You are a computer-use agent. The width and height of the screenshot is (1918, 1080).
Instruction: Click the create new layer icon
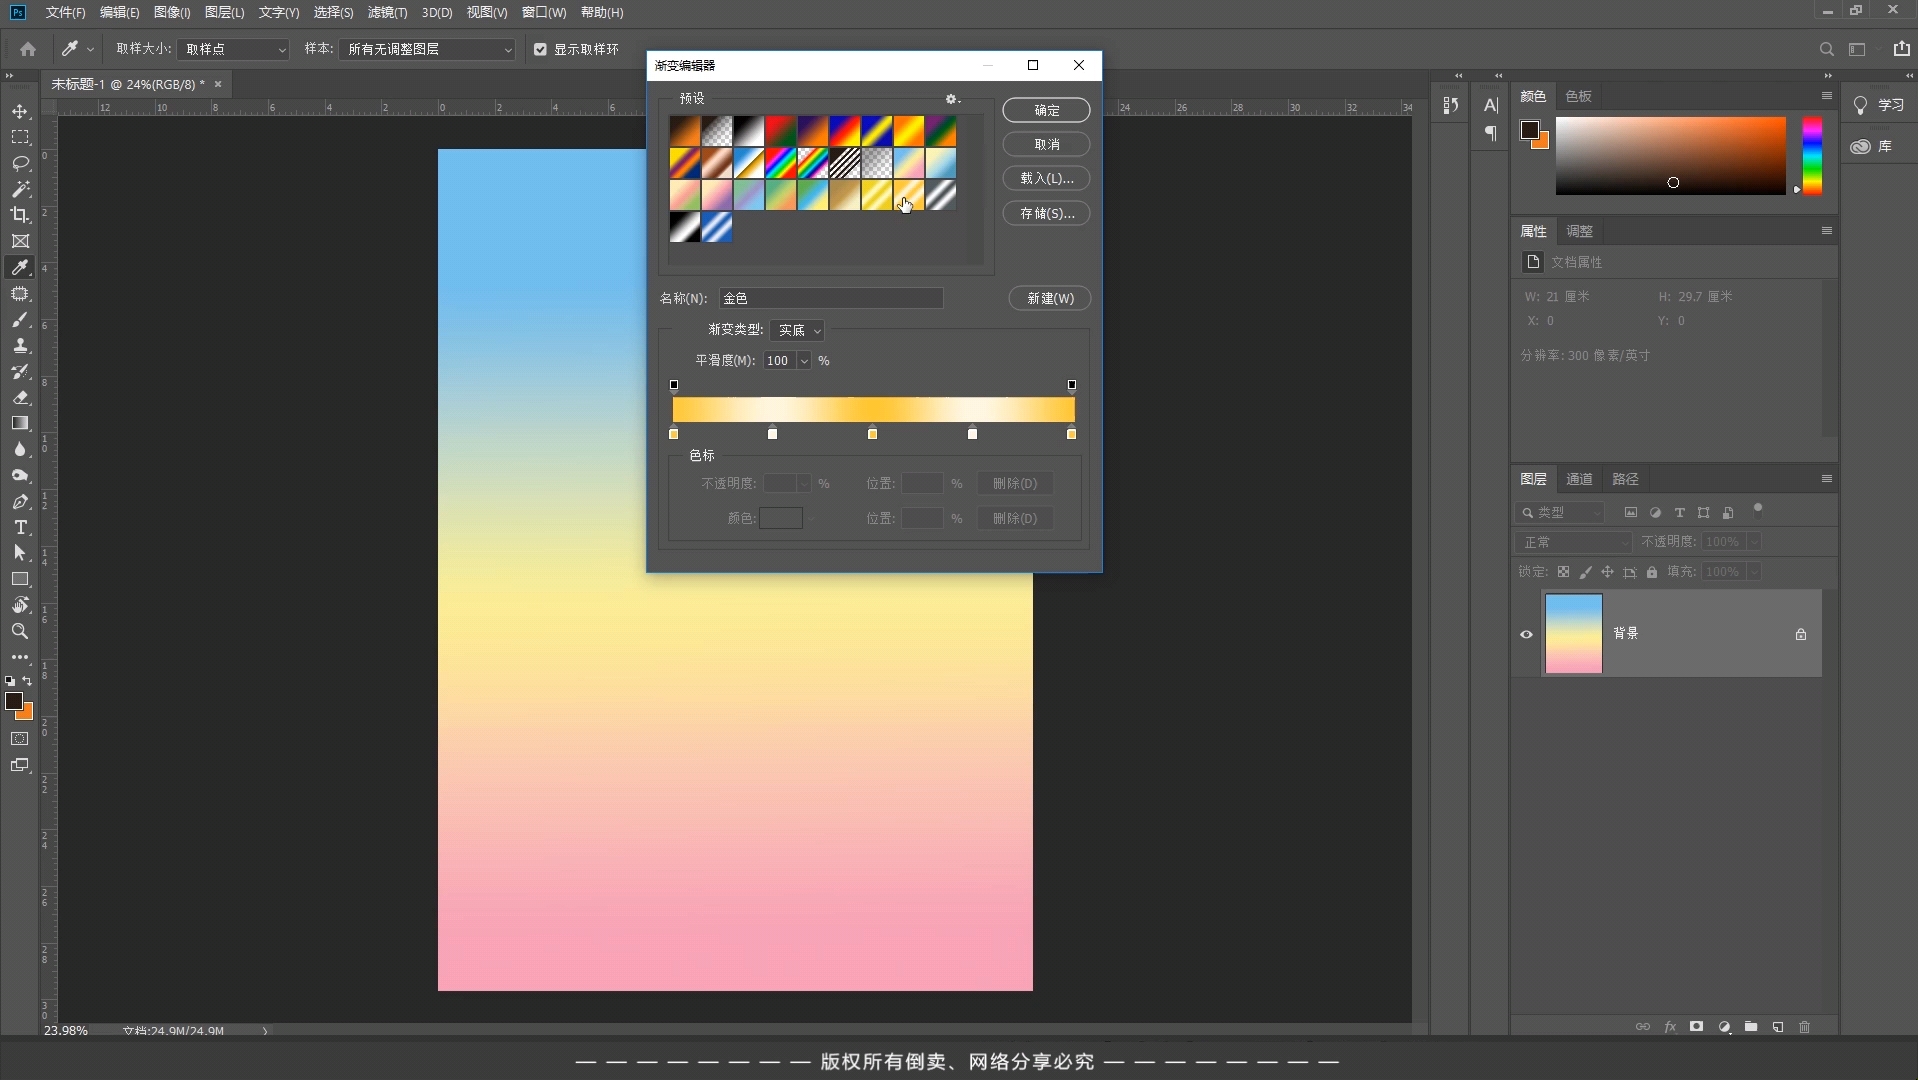[1778, 1027]
